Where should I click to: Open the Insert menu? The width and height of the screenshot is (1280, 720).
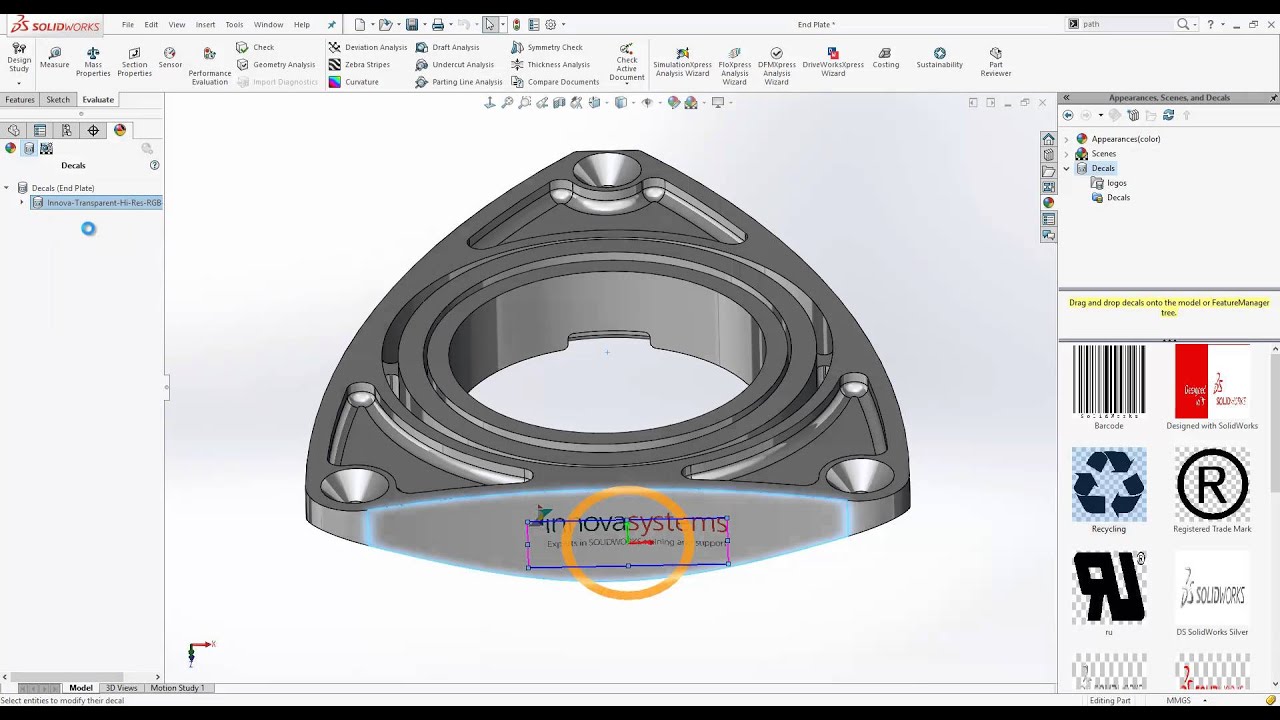tap(205, 24)
